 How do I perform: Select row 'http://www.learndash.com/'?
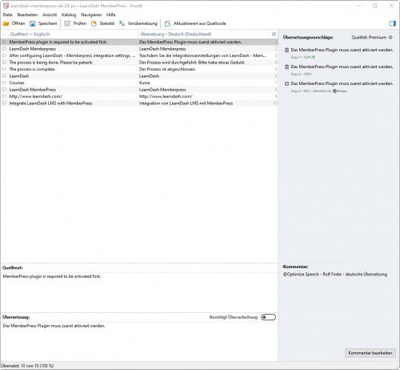139,96
